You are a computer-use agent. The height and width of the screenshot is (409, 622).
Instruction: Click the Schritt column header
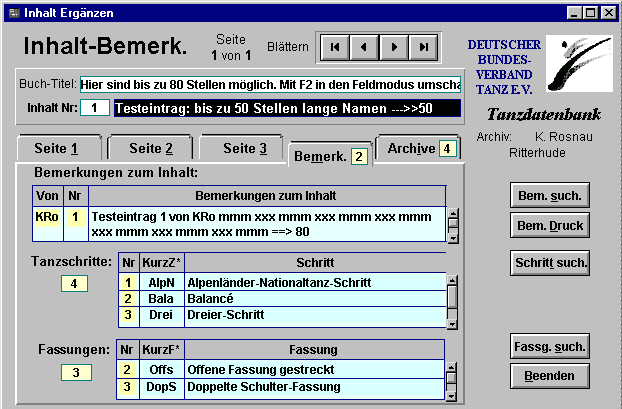click(315, 263)
